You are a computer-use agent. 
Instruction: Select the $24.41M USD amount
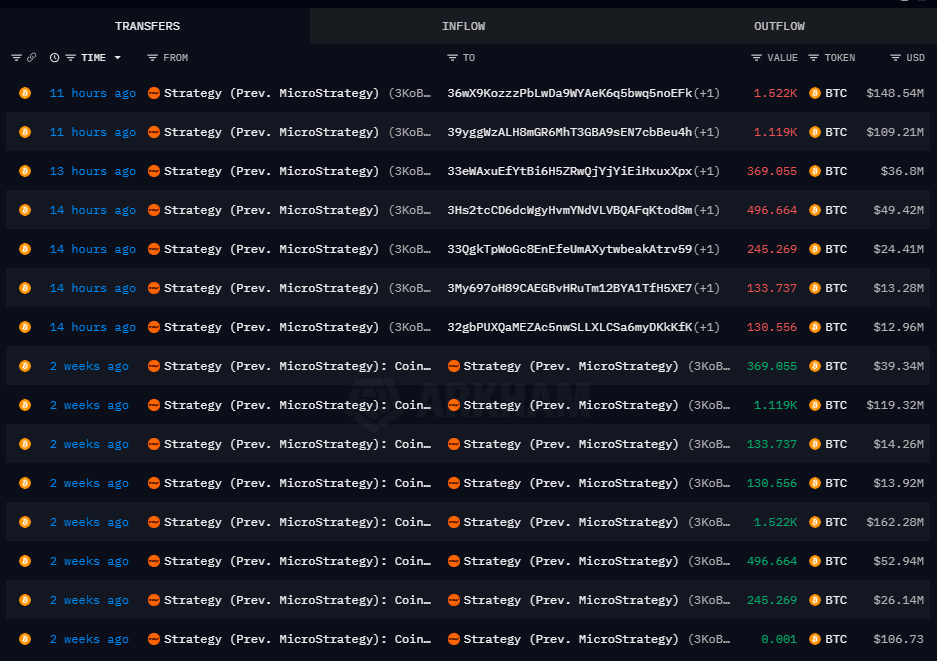pos(898,249)
